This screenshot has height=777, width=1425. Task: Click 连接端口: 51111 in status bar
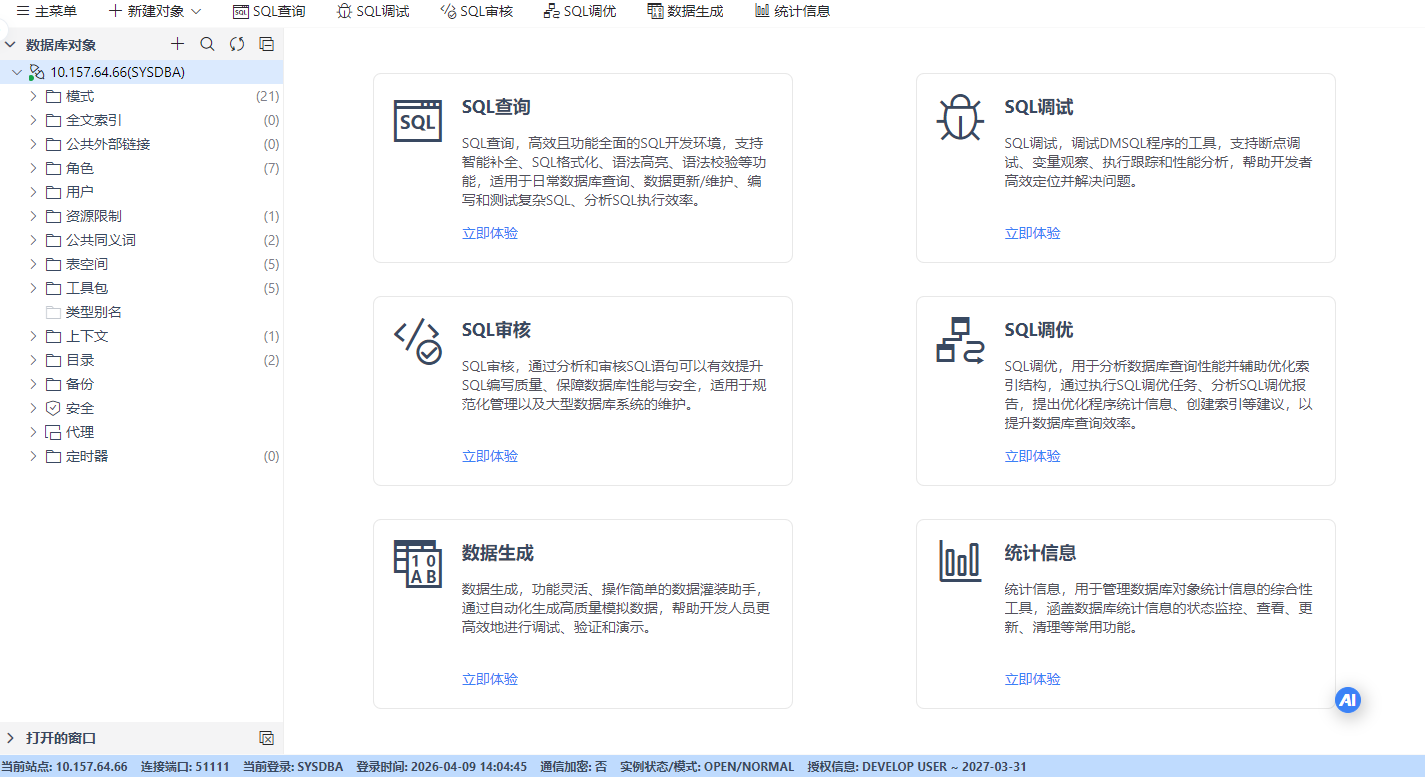click(185, 767)
